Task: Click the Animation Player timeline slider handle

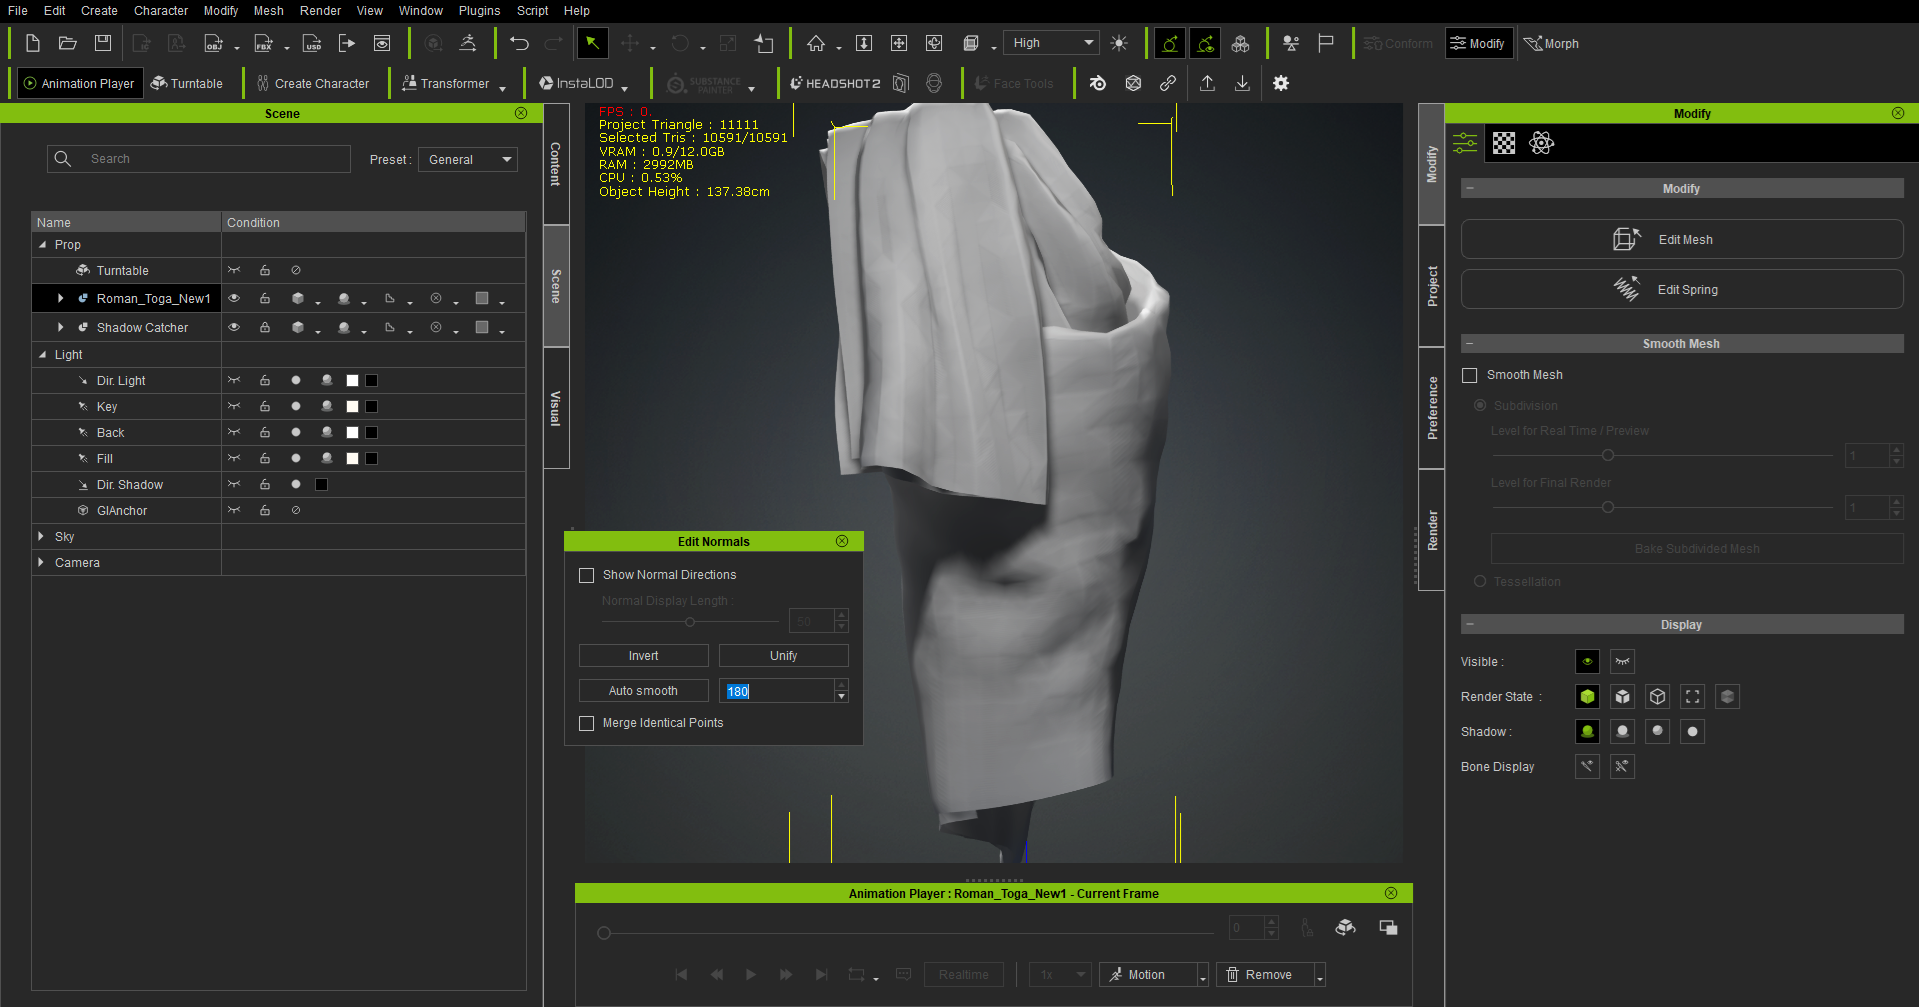Action: point(604,933)
